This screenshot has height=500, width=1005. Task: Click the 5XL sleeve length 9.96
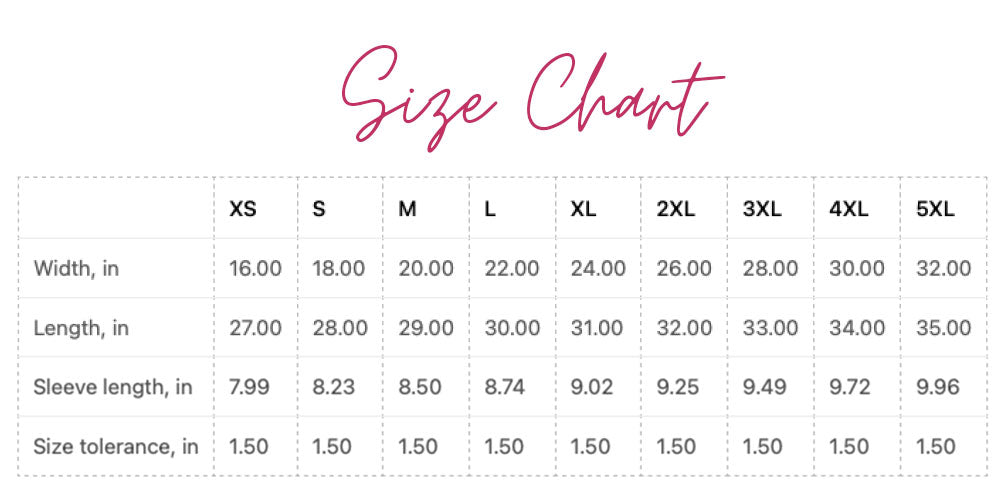pos(938,387)
